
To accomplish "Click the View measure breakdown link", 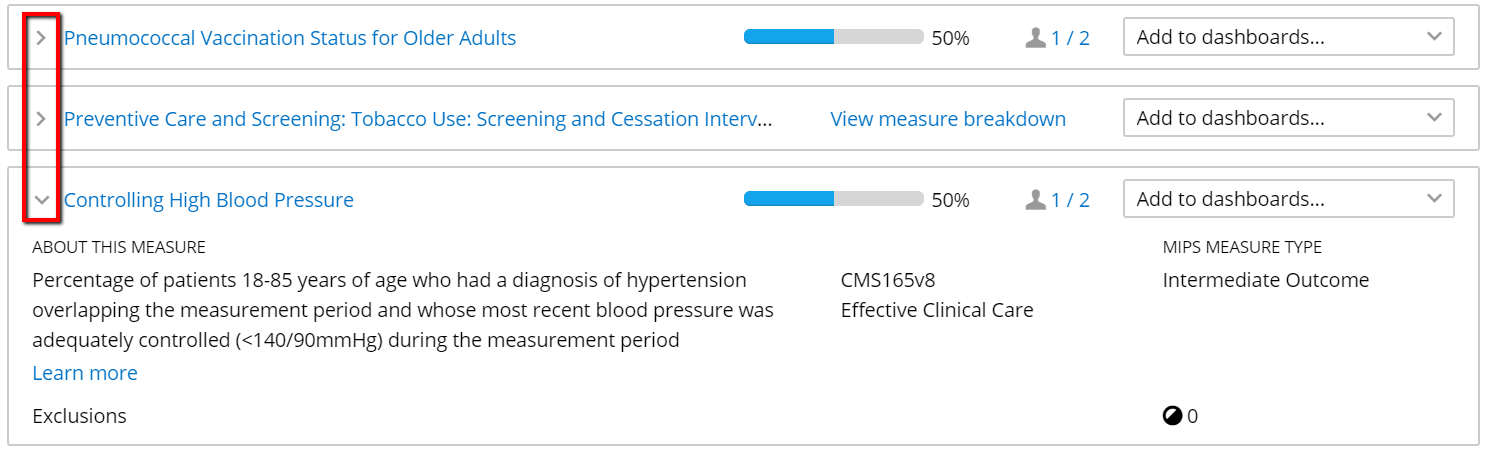I will point(948,119).
